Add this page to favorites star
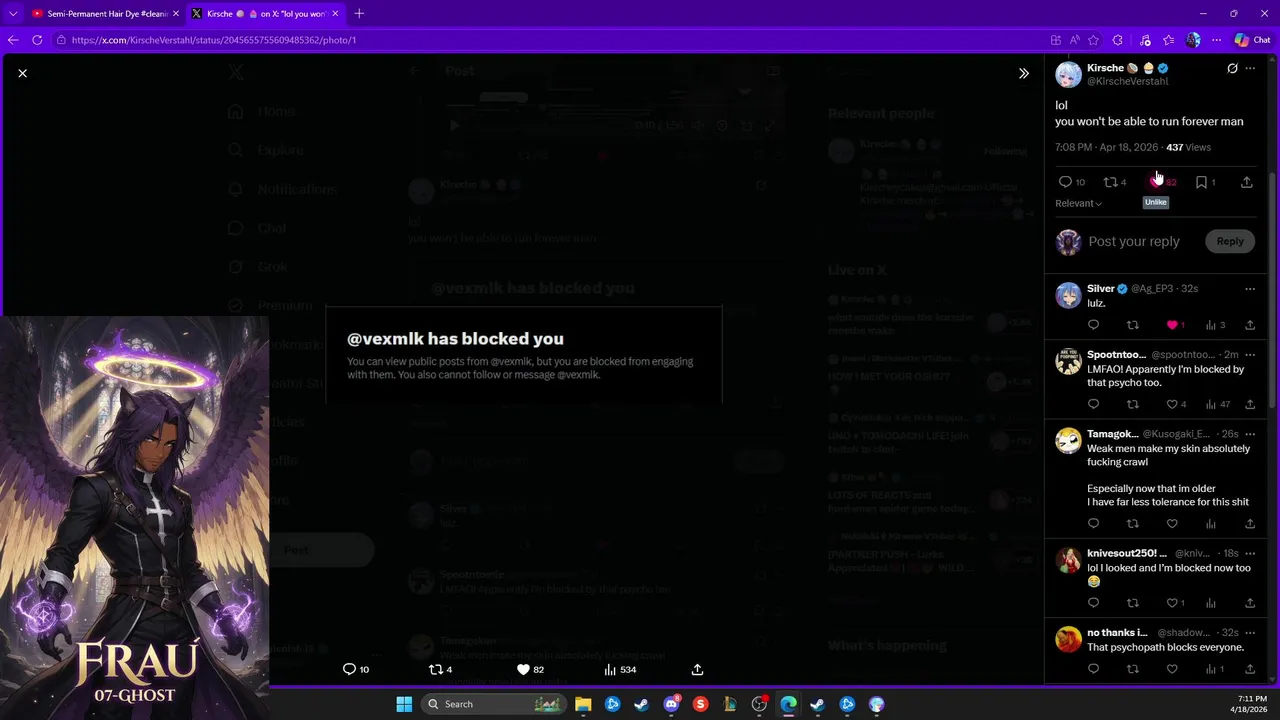The height and width of the screenshot is (720, 1280). pos(1093,40)
